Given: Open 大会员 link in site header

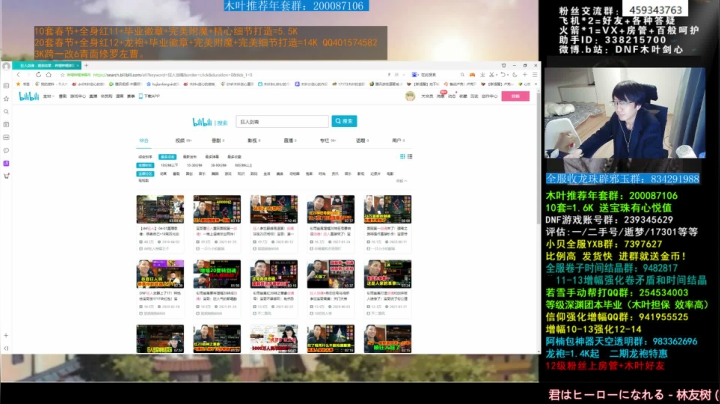Looking at the screenshot, I should [x=427, y=96].
